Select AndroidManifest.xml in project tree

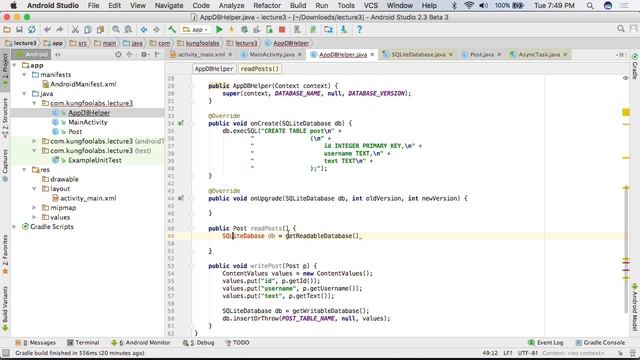click(83, 84)
